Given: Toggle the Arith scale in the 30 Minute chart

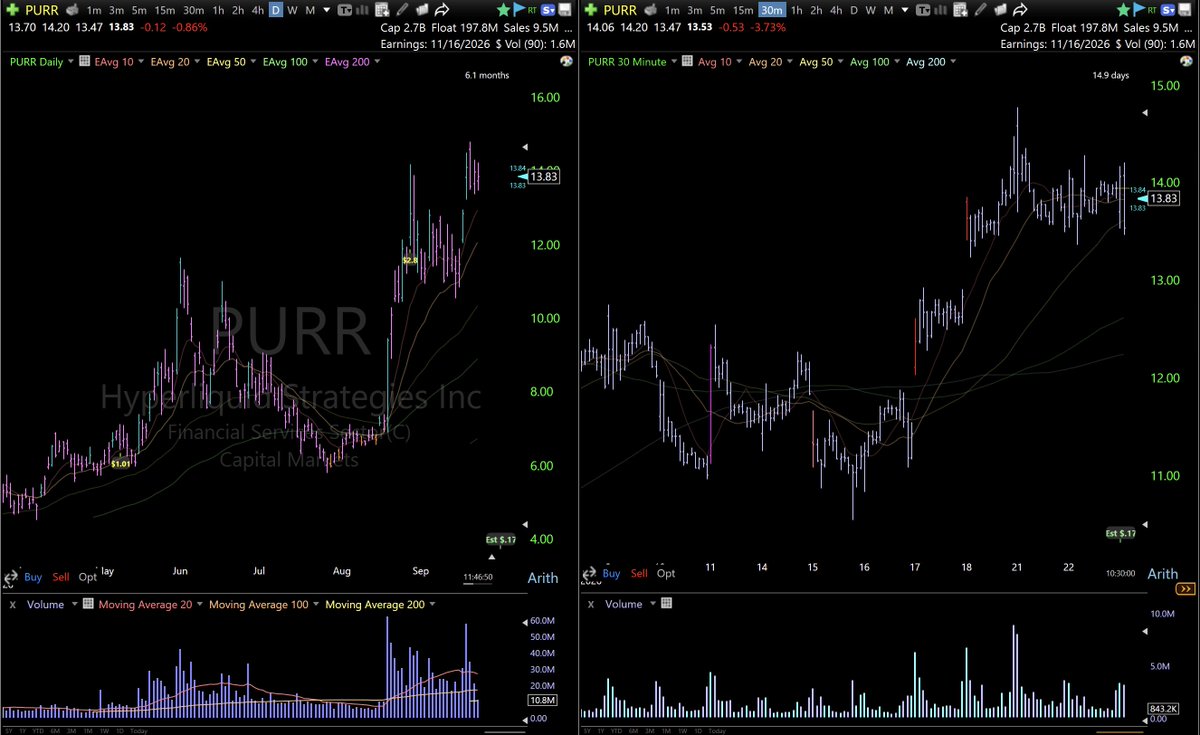Looking at the screenshot, I should 1162,574.
